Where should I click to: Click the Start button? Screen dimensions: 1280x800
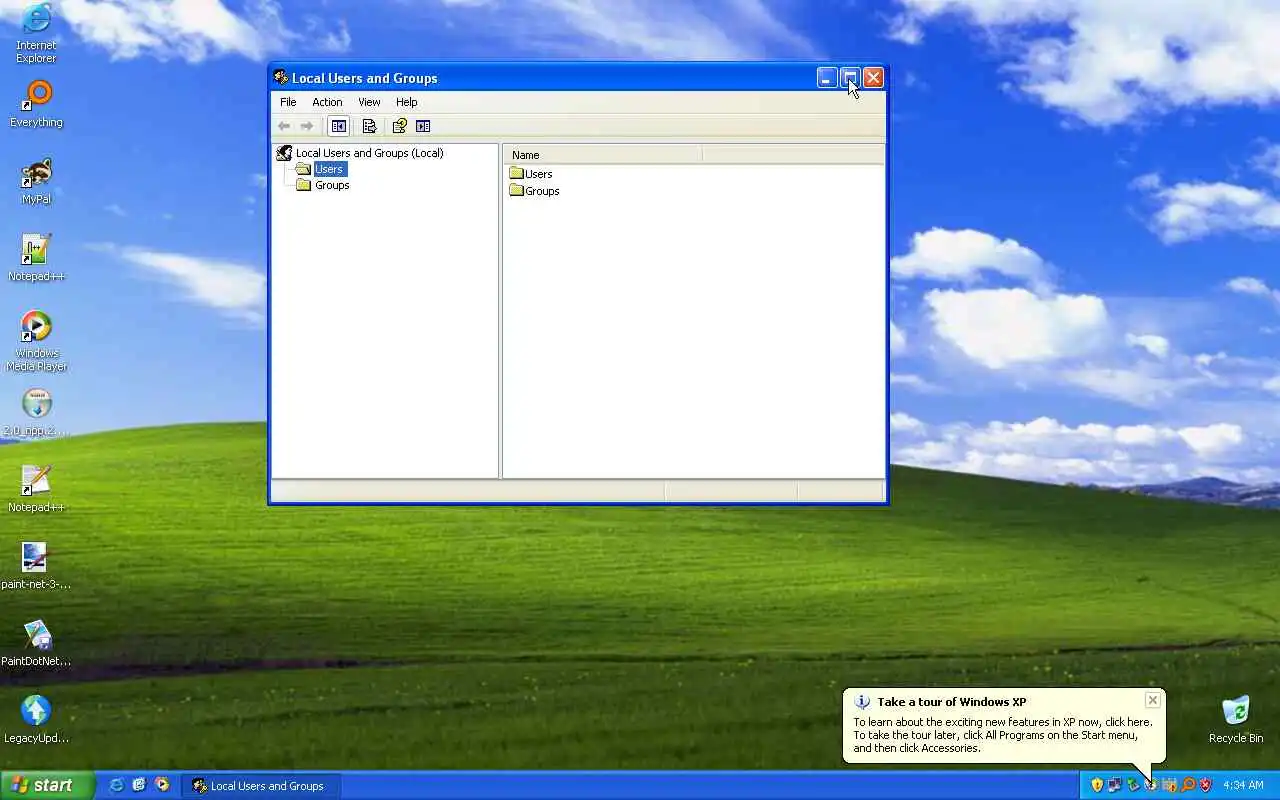click(x=47, y=785)
